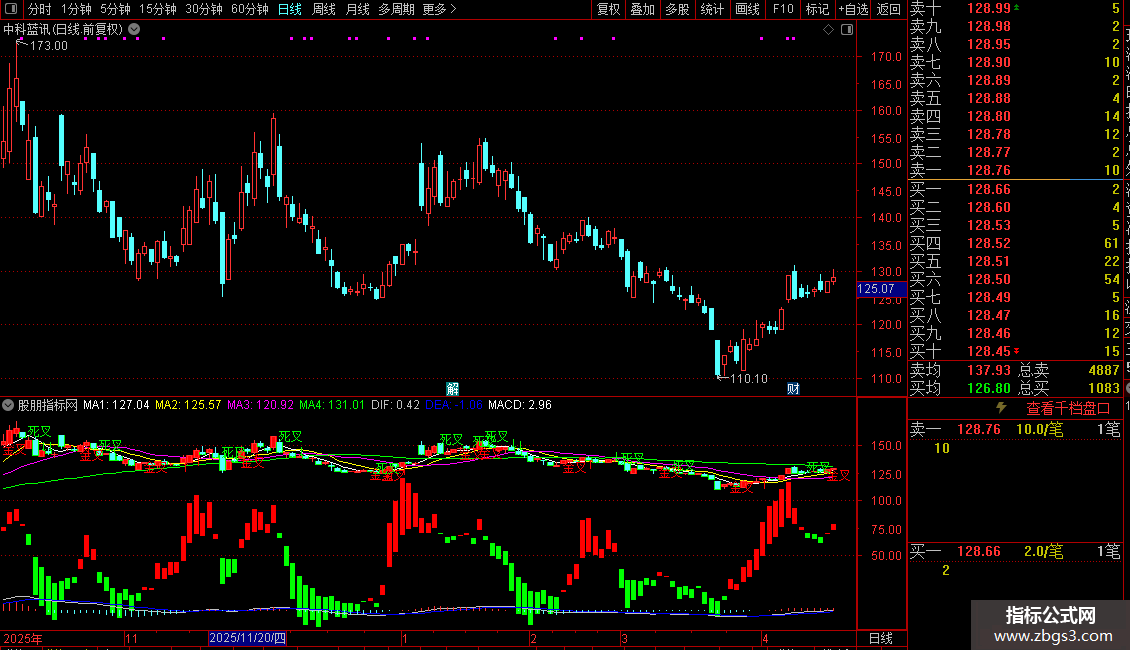The width and height of the screenshot is (1130, 650).
Task: Click the 总卖 4887 value
Action: 1104,370
